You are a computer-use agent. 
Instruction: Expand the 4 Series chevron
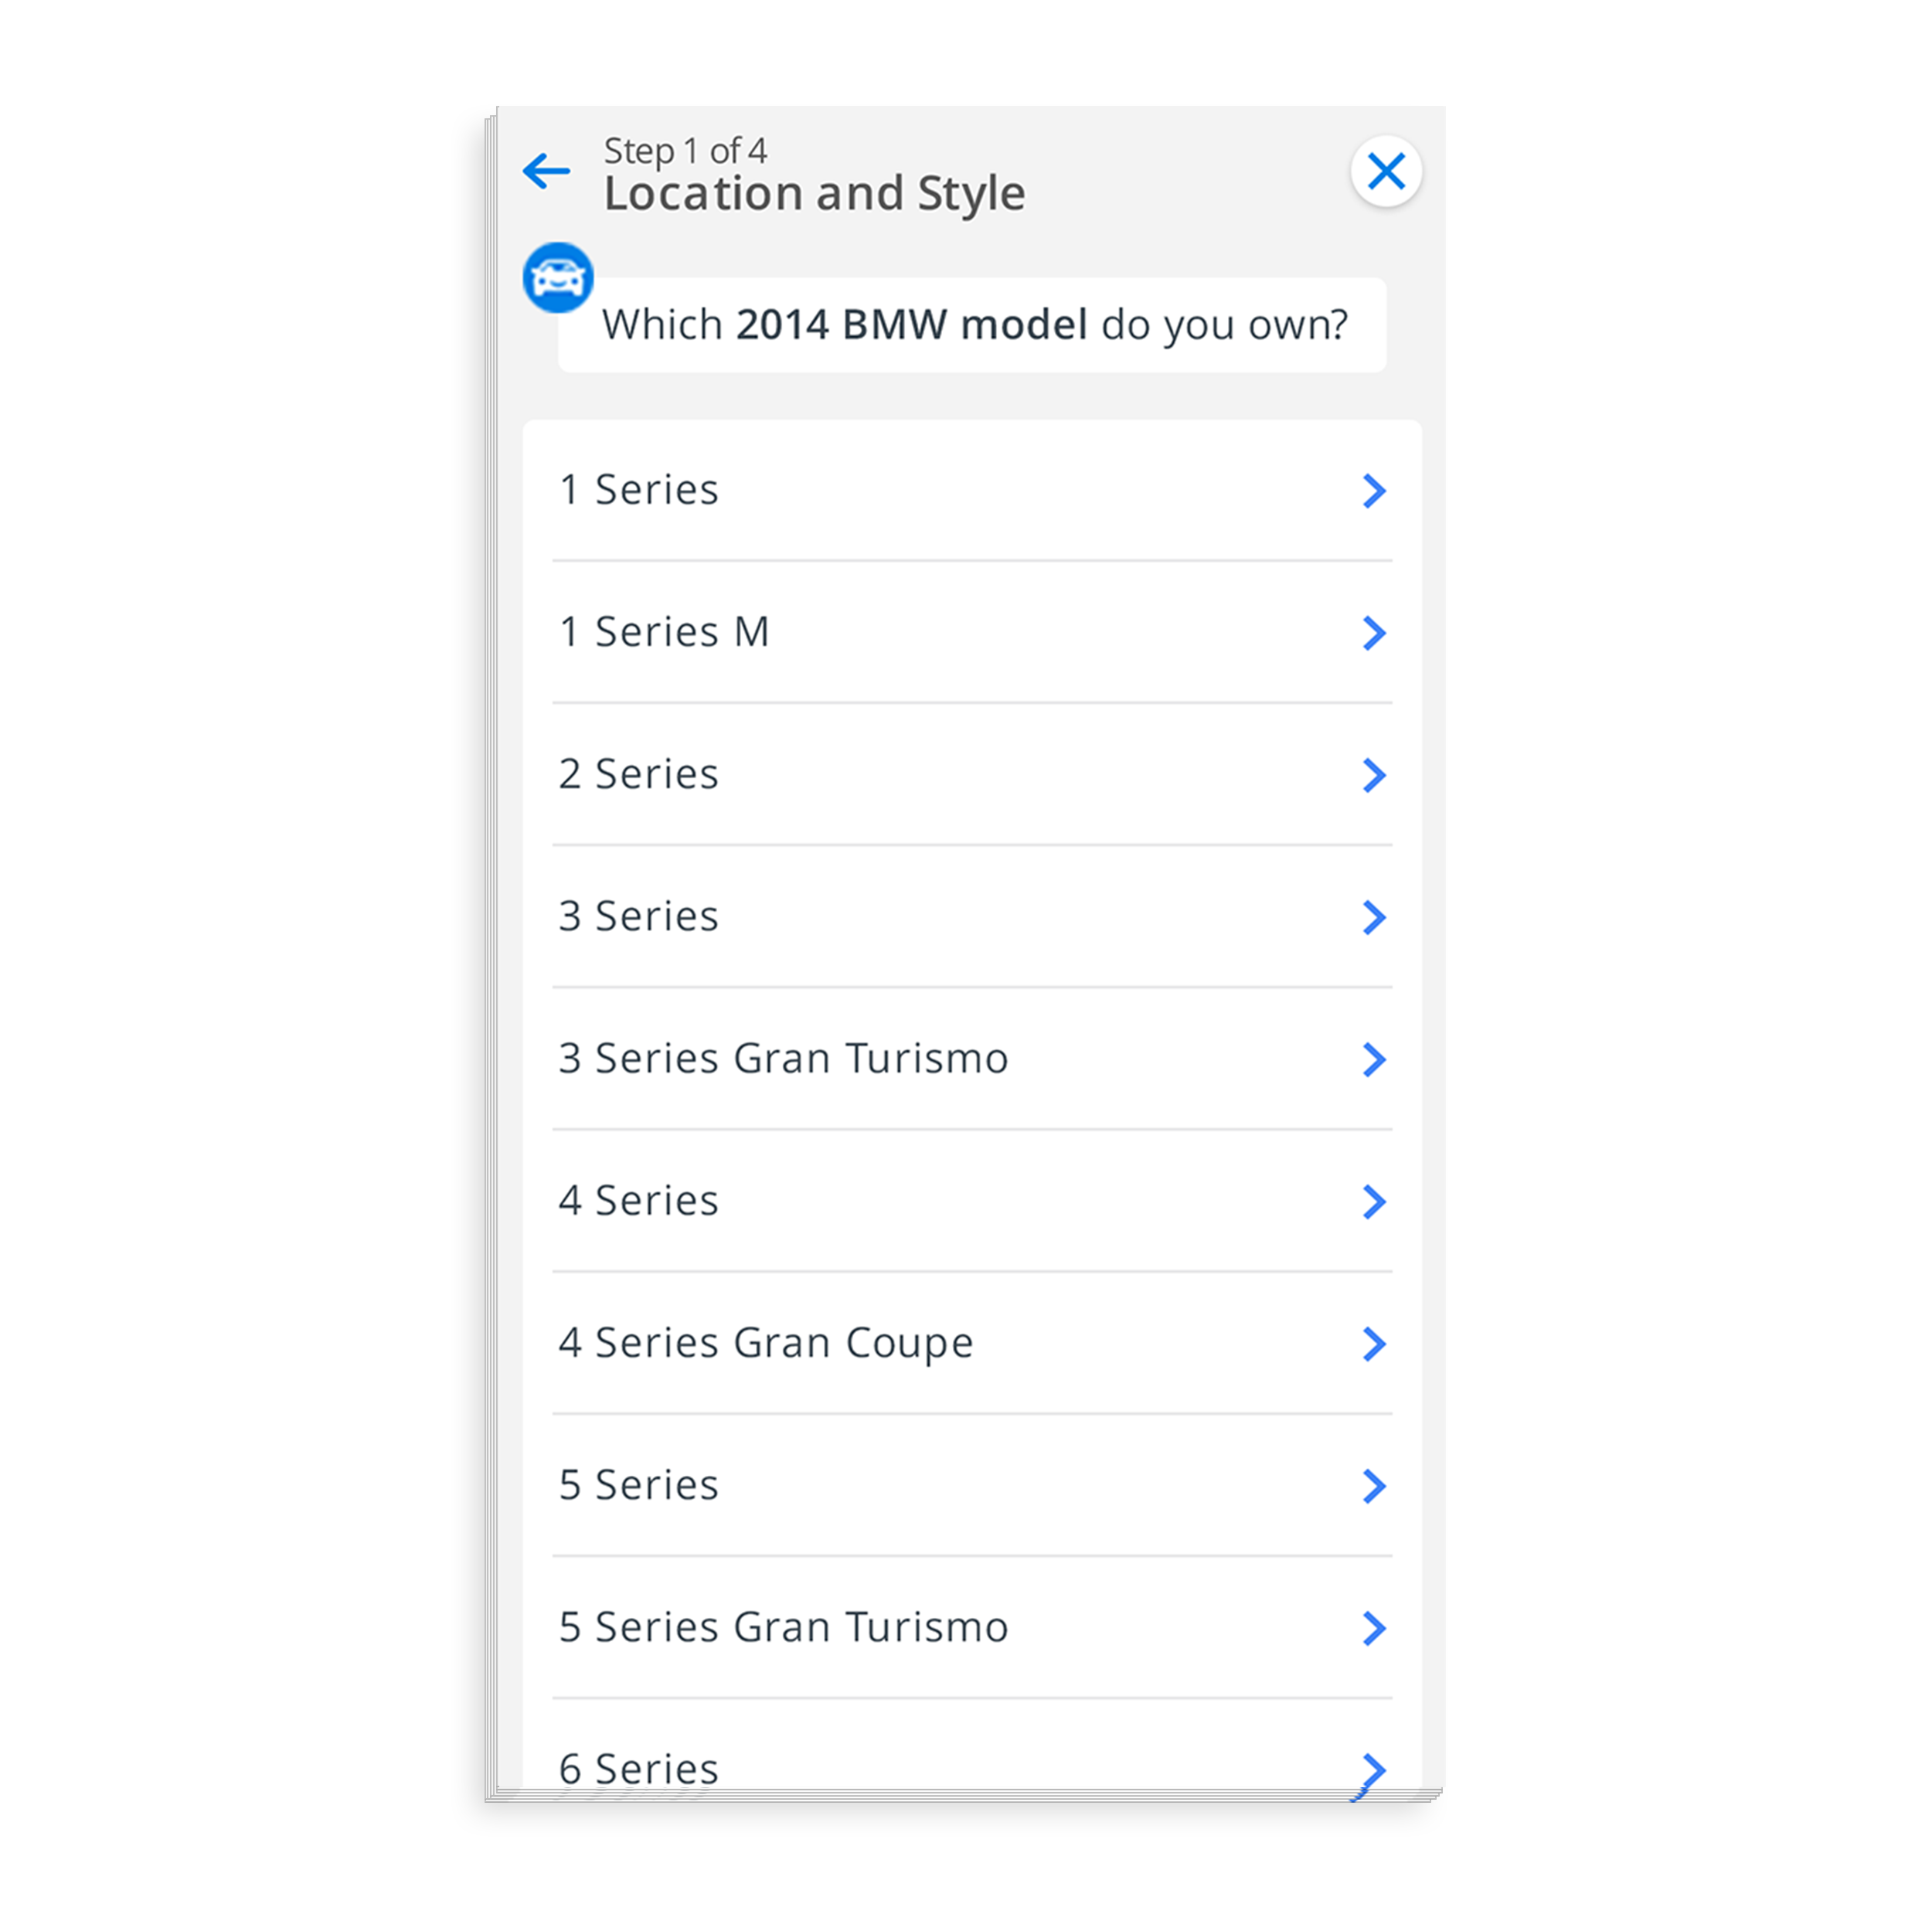click(x=1374, y=1201)
